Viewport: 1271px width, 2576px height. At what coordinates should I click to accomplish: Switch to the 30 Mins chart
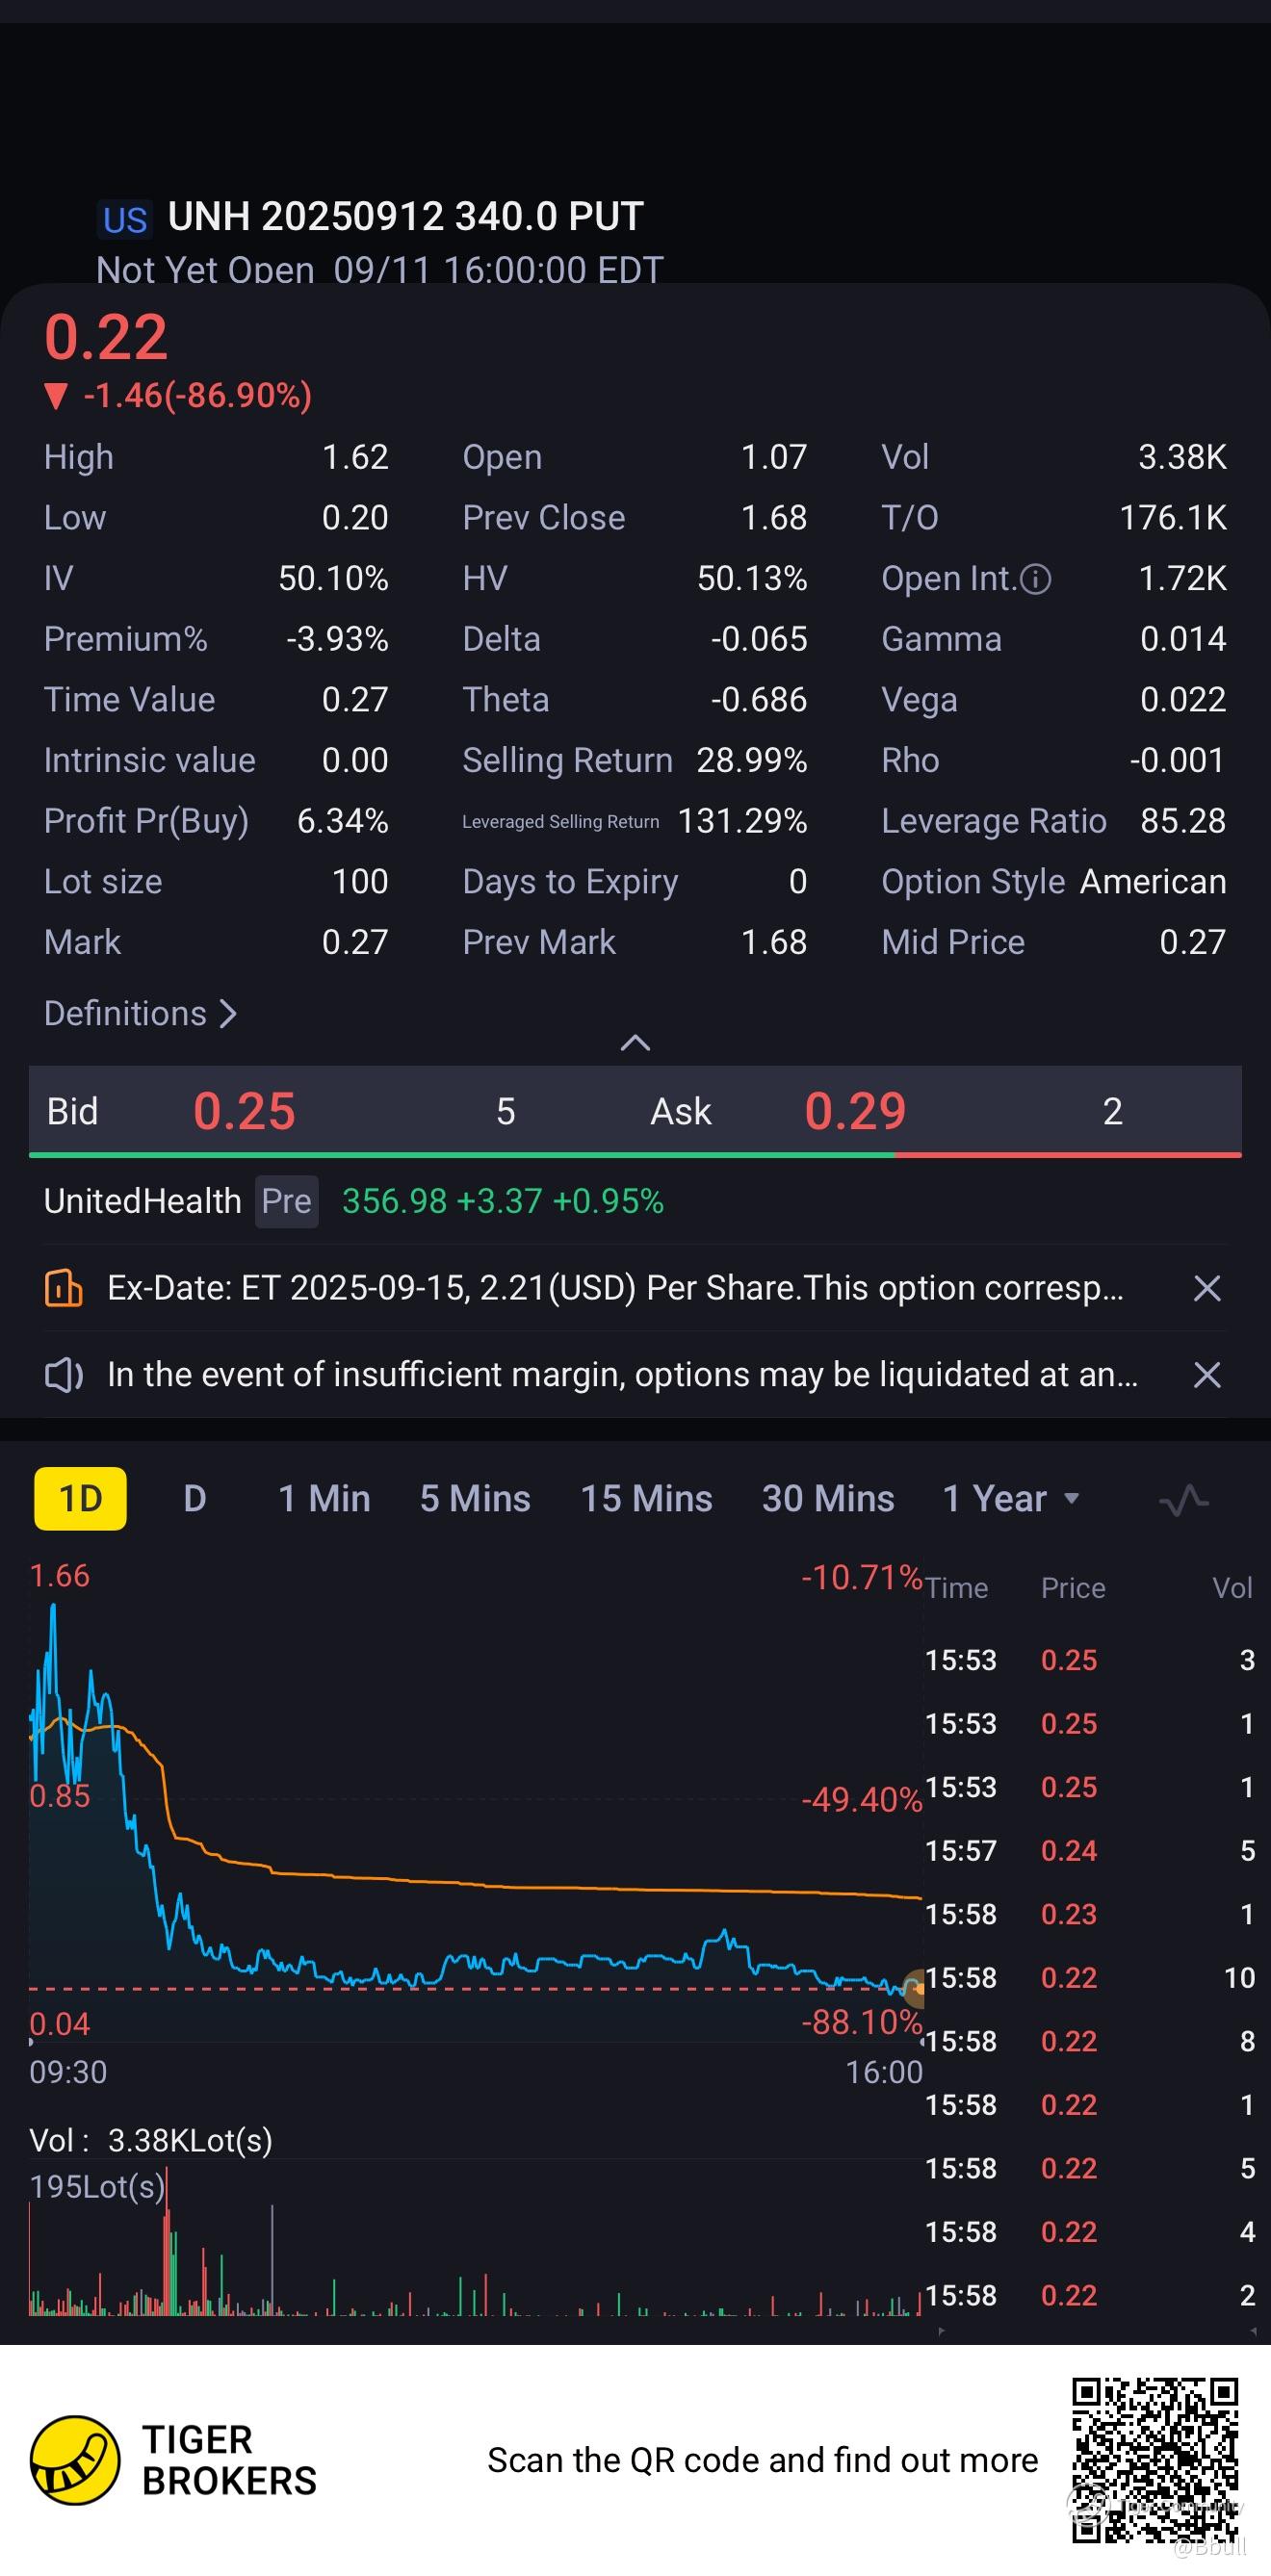(828, 1499)
